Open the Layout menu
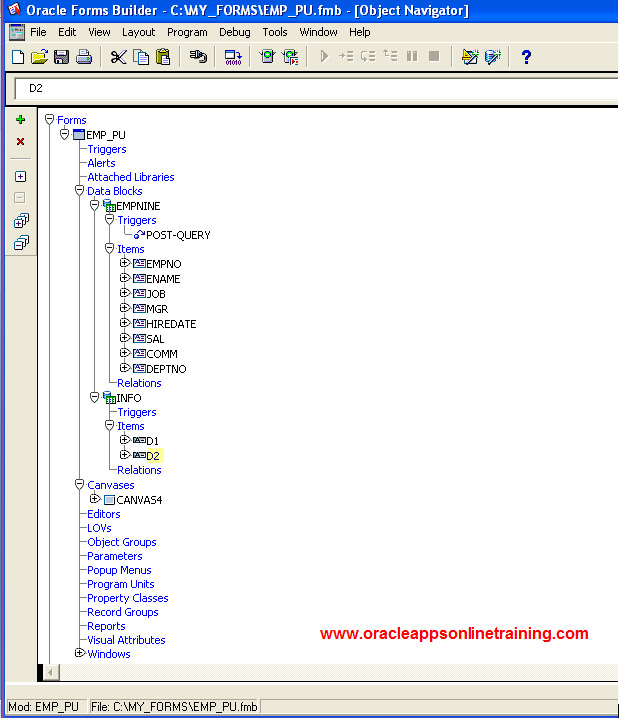This screenshot has width=619, height=723. pyautogui.click(x=138, y=32)
